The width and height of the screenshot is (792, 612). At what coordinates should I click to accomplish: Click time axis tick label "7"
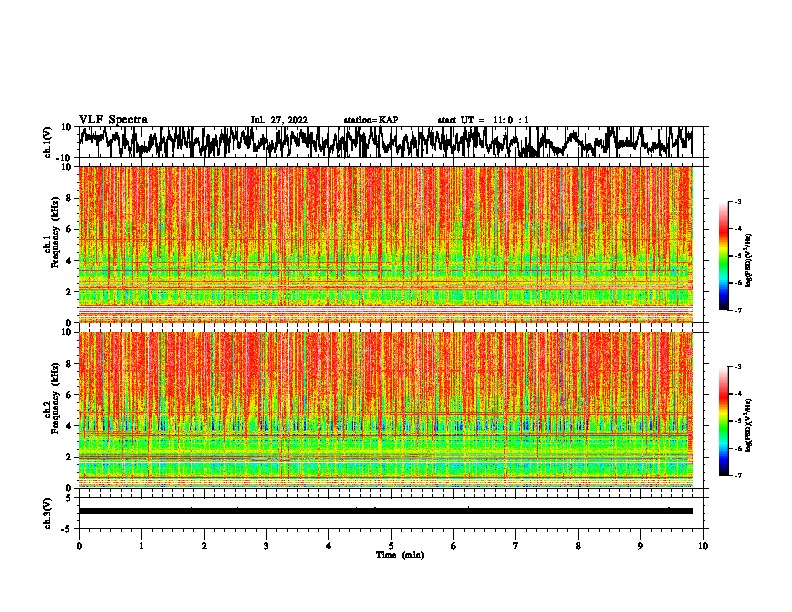pos(516,546)
